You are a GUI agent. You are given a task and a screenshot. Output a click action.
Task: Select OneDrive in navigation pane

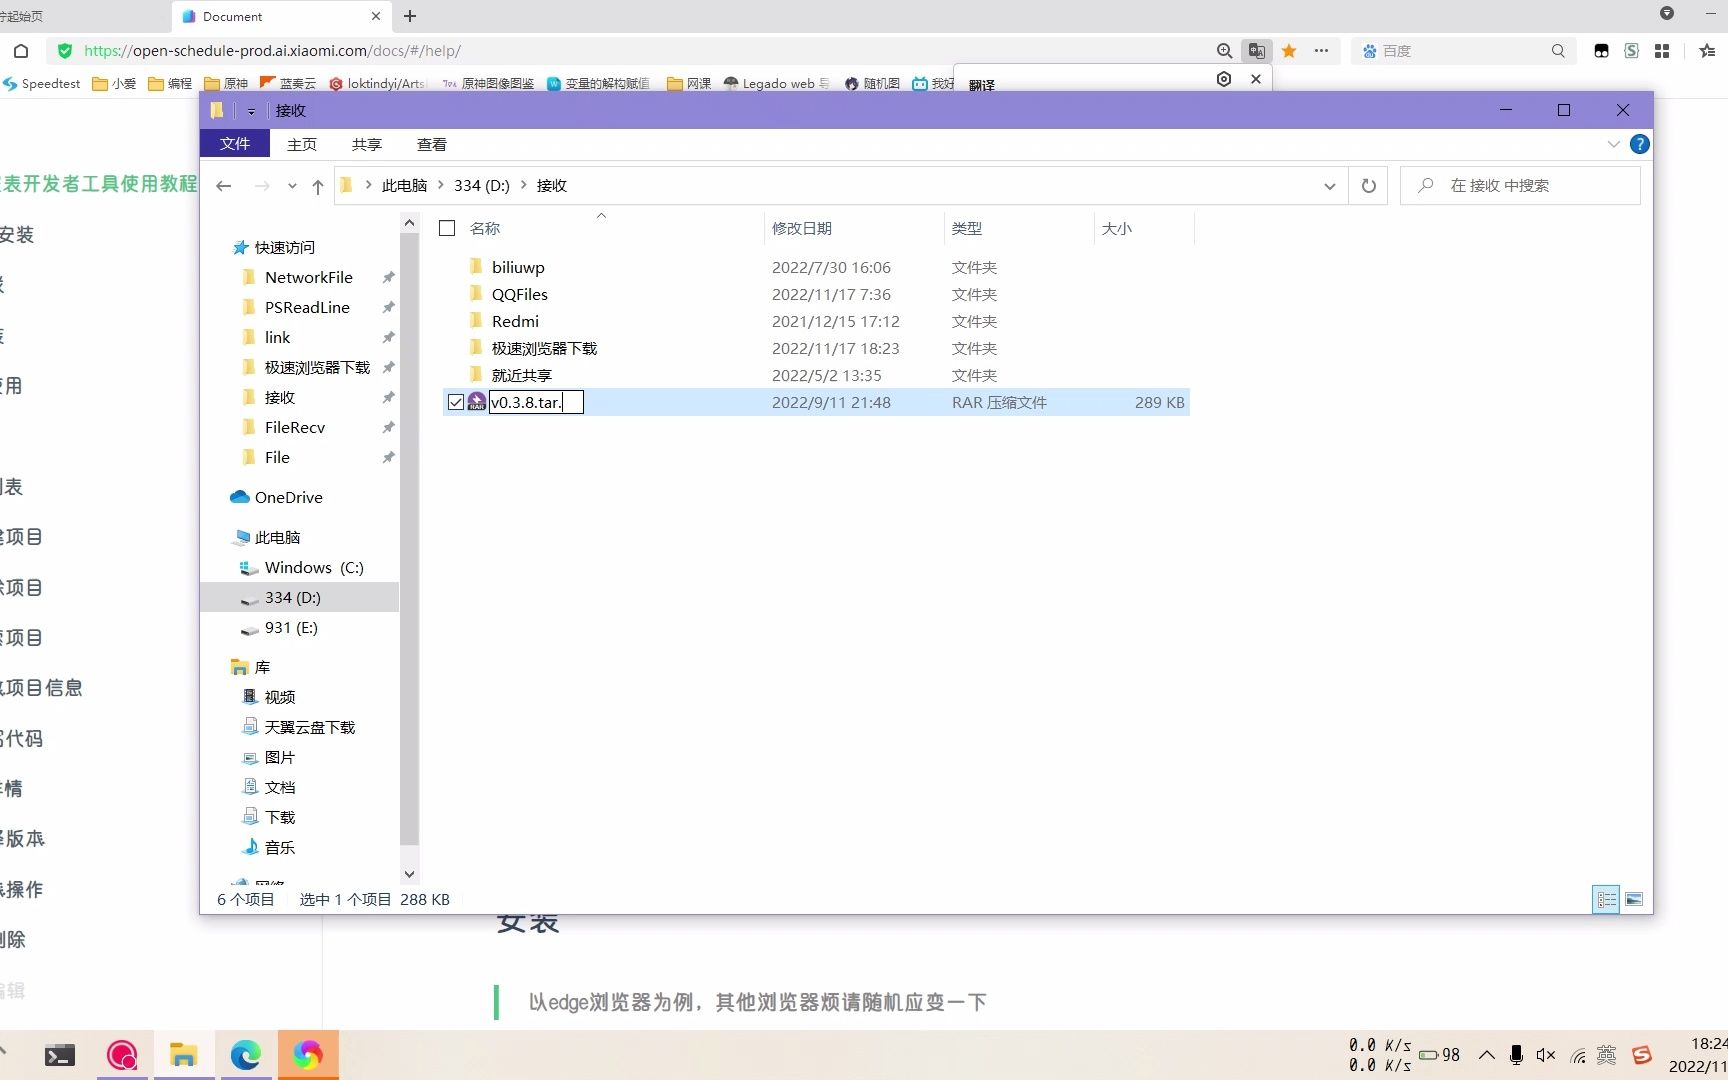288,497
